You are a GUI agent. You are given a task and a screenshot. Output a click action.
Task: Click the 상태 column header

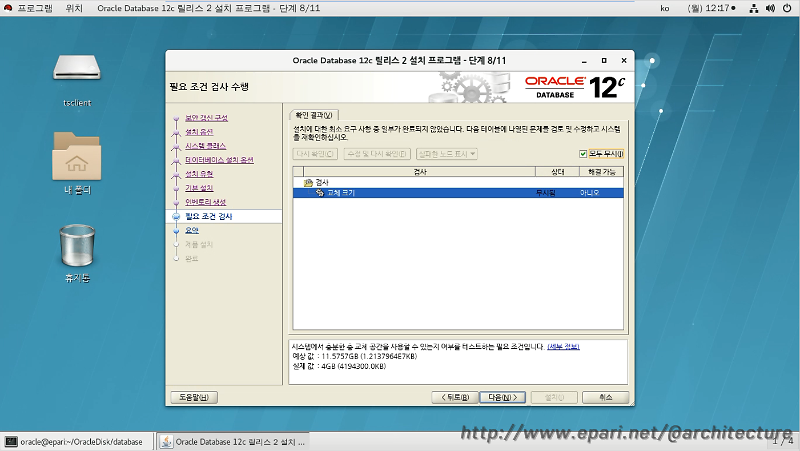click(558, 172)
